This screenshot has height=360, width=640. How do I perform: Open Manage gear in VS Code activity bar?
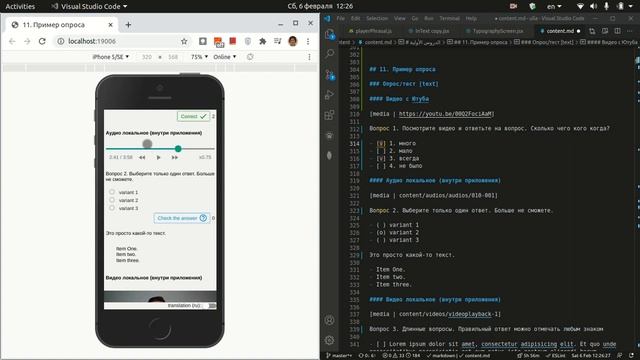click(x=330, y=340)
